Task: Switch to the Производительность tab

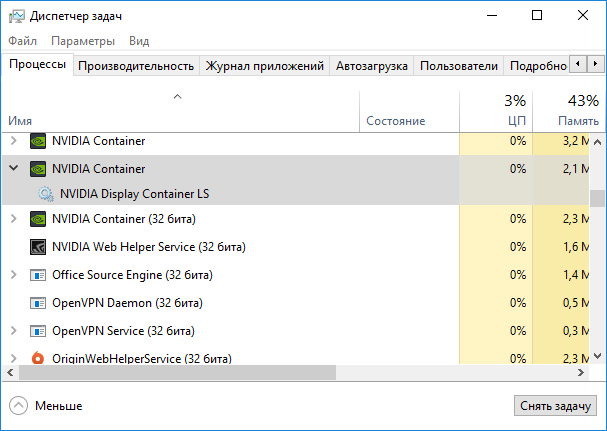Action: (x=136, y=66)
